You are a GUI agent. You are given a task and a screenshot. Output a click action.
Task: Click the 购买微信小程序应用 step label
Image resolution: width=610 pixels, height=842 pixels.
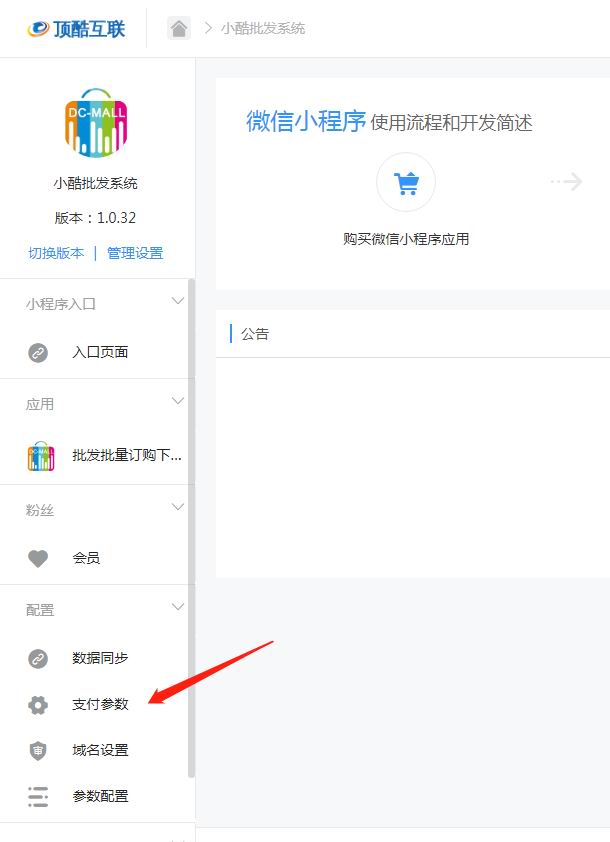[406, 239]
